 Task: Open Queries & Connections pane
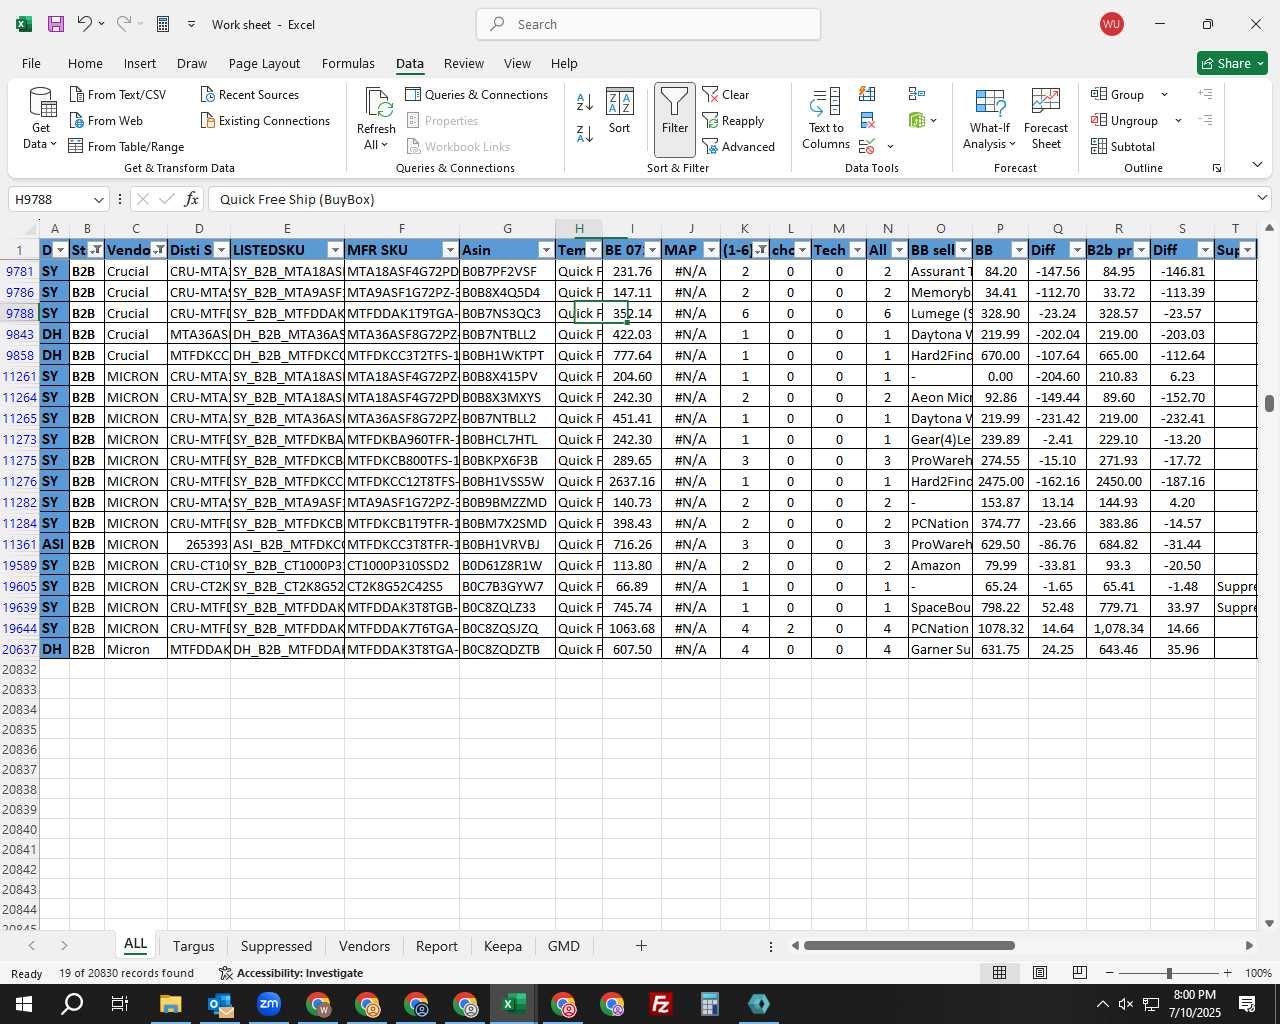[x=477, y=94]
